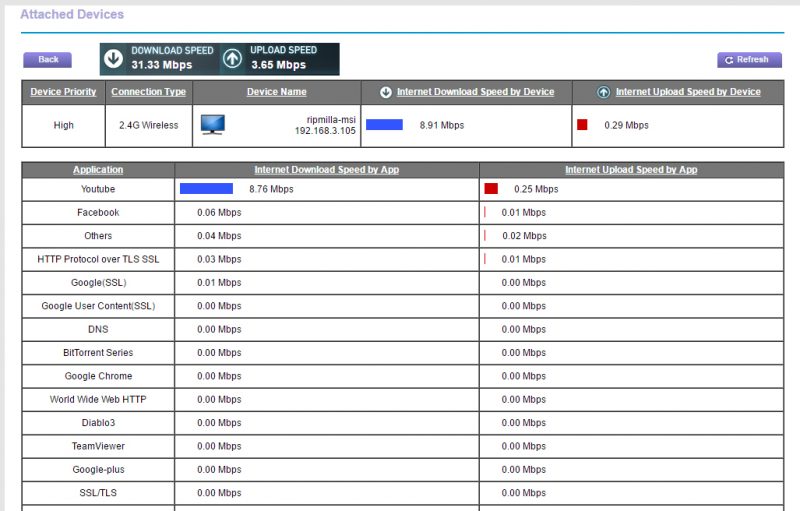The width and height of the screenshot is (800, 511).
Task: Select the Diablo3 application entry
Action: pyautogui.click(x=98, y=423)
